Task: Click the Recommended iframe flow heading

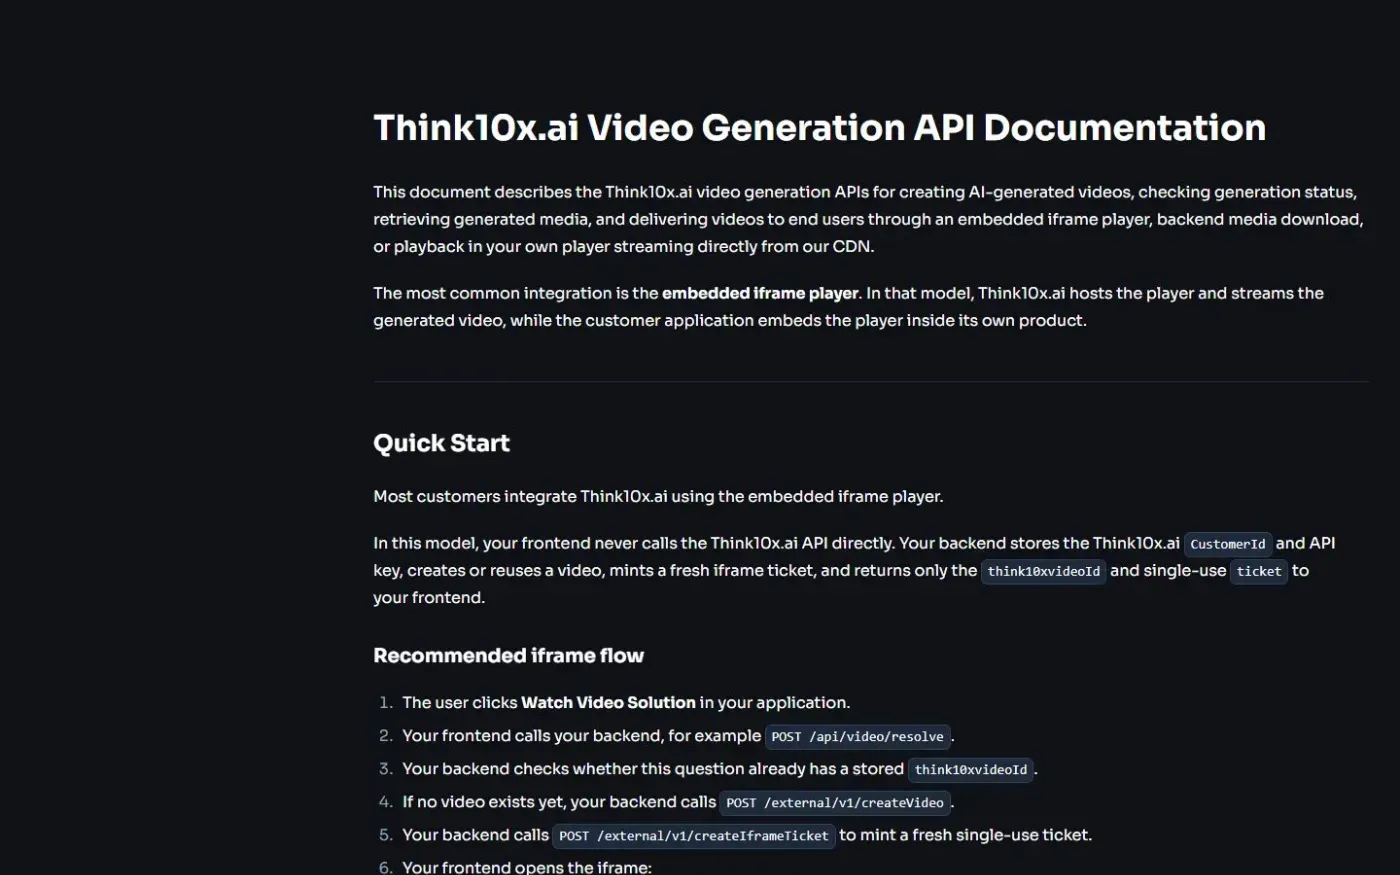Action: [x=508, y=656]
